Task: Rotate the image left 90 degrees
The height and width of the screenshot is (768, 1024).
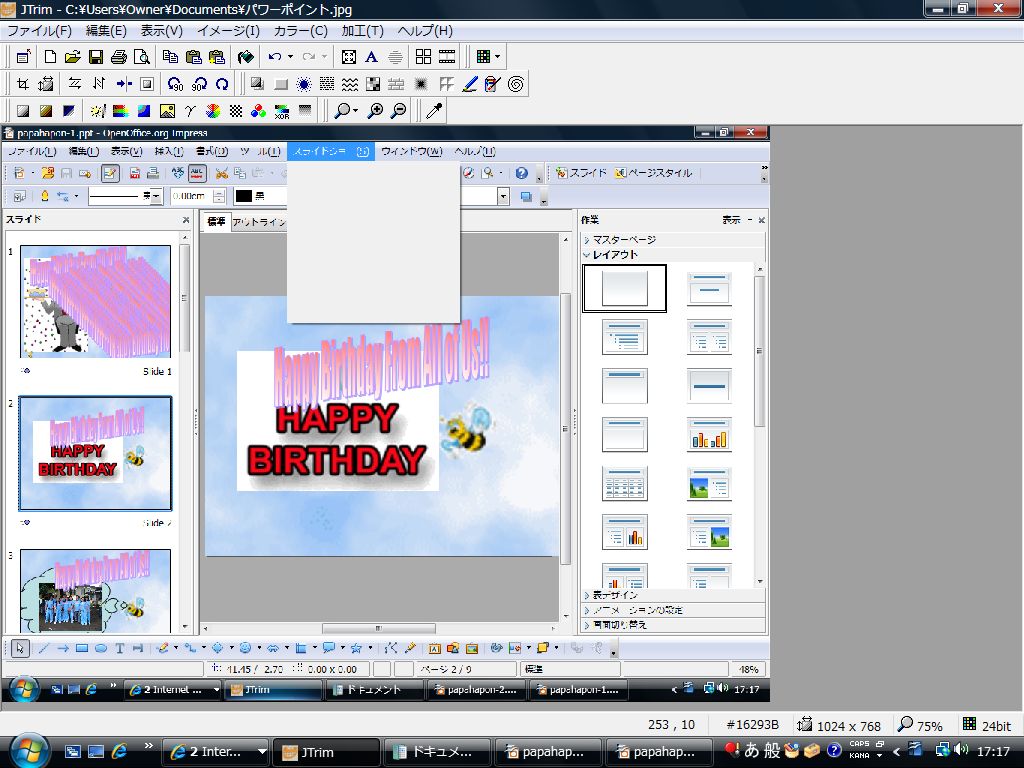Action: (x=175, y=84)
